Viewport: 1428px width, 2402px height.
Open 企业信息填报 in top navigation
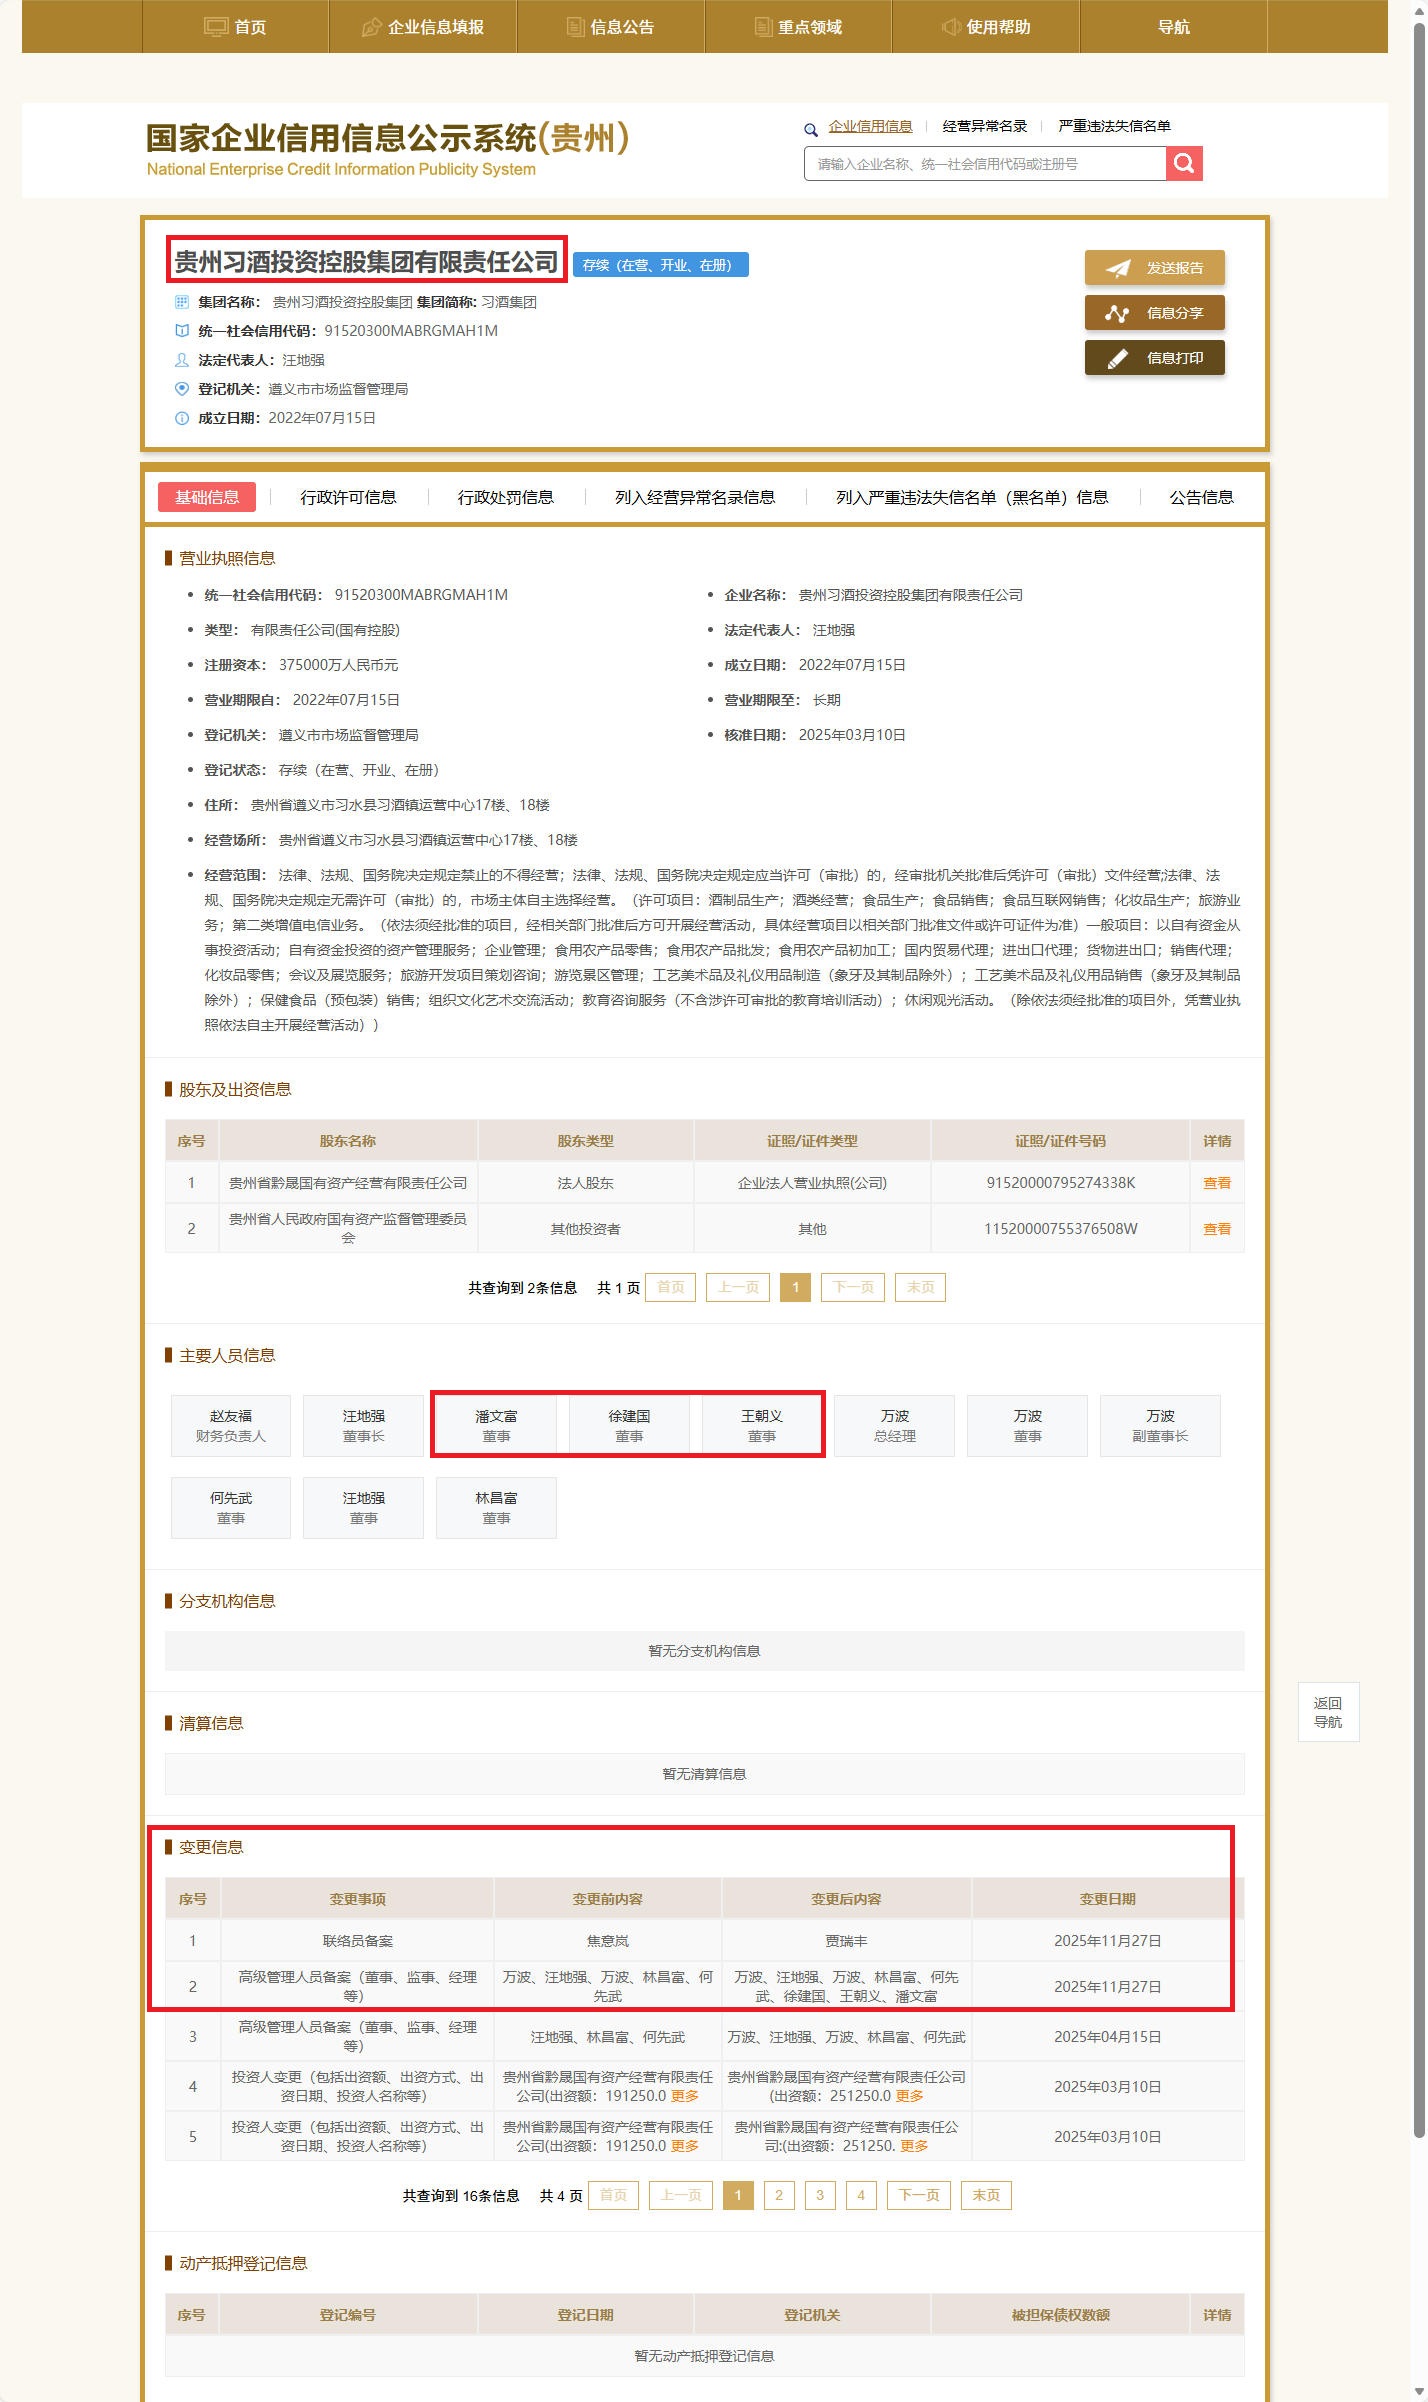click(422, 27)
